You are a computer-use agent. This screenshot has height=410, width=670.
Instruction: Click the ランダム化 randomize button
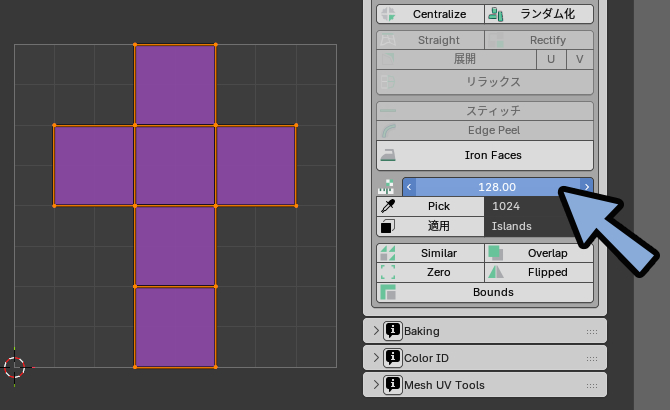tap(539, 14)
